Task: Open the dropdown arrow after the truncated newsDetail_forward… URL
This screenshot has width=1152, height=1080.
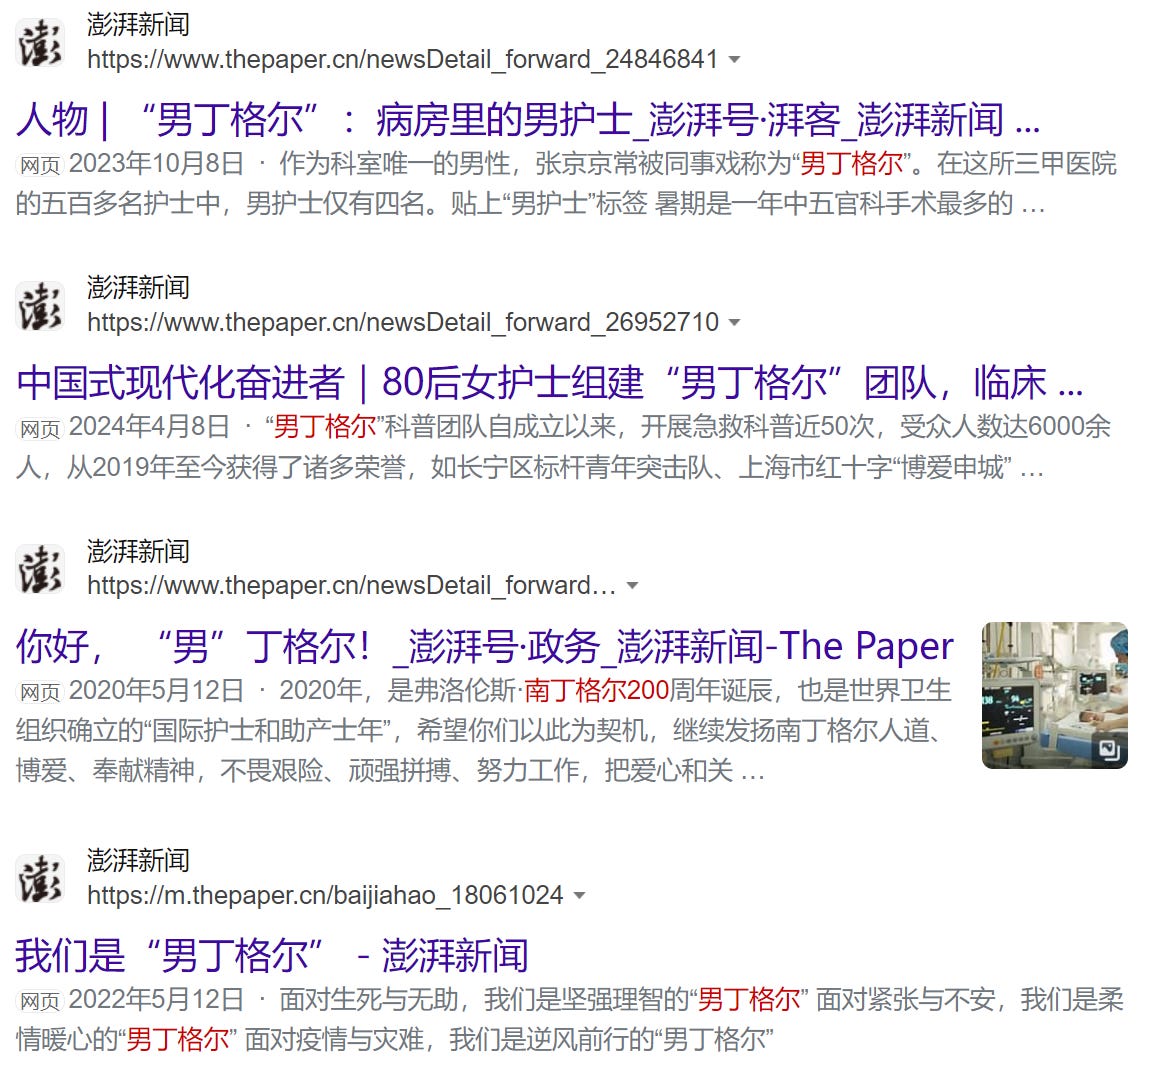Action: pyautogui.click(x=632, y=586)
